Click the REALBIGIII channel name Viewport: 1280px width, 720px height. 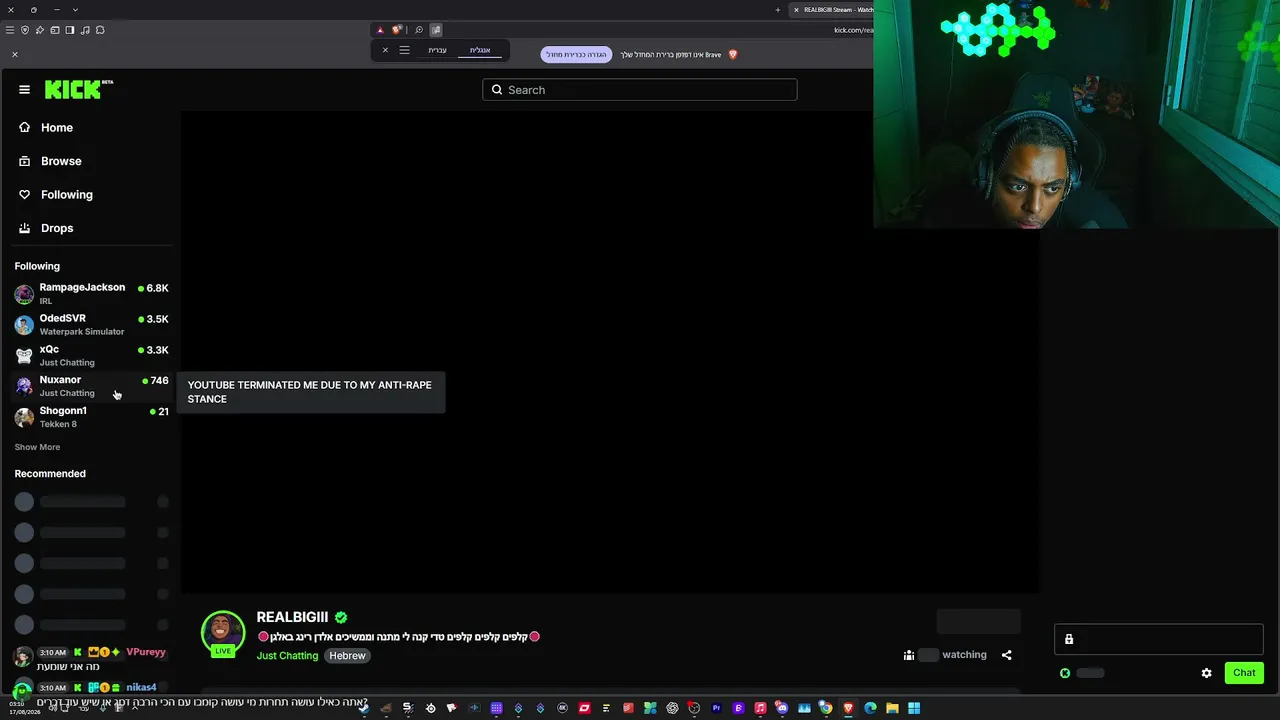click(x=292, y=618)
